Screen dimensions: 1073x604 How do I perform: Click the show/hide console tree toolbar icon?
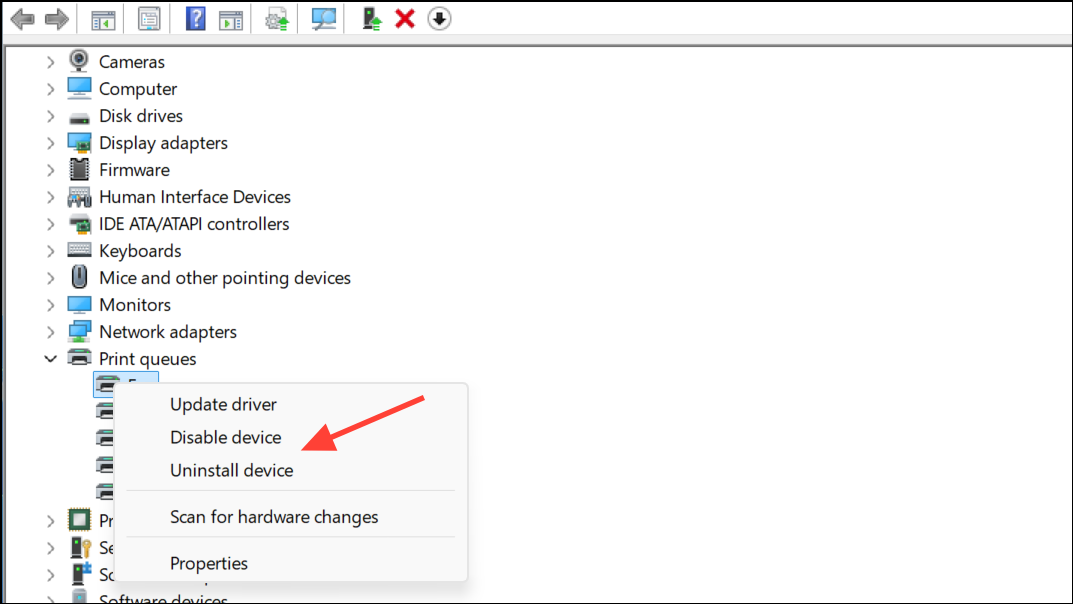click(x=102, y=18)
